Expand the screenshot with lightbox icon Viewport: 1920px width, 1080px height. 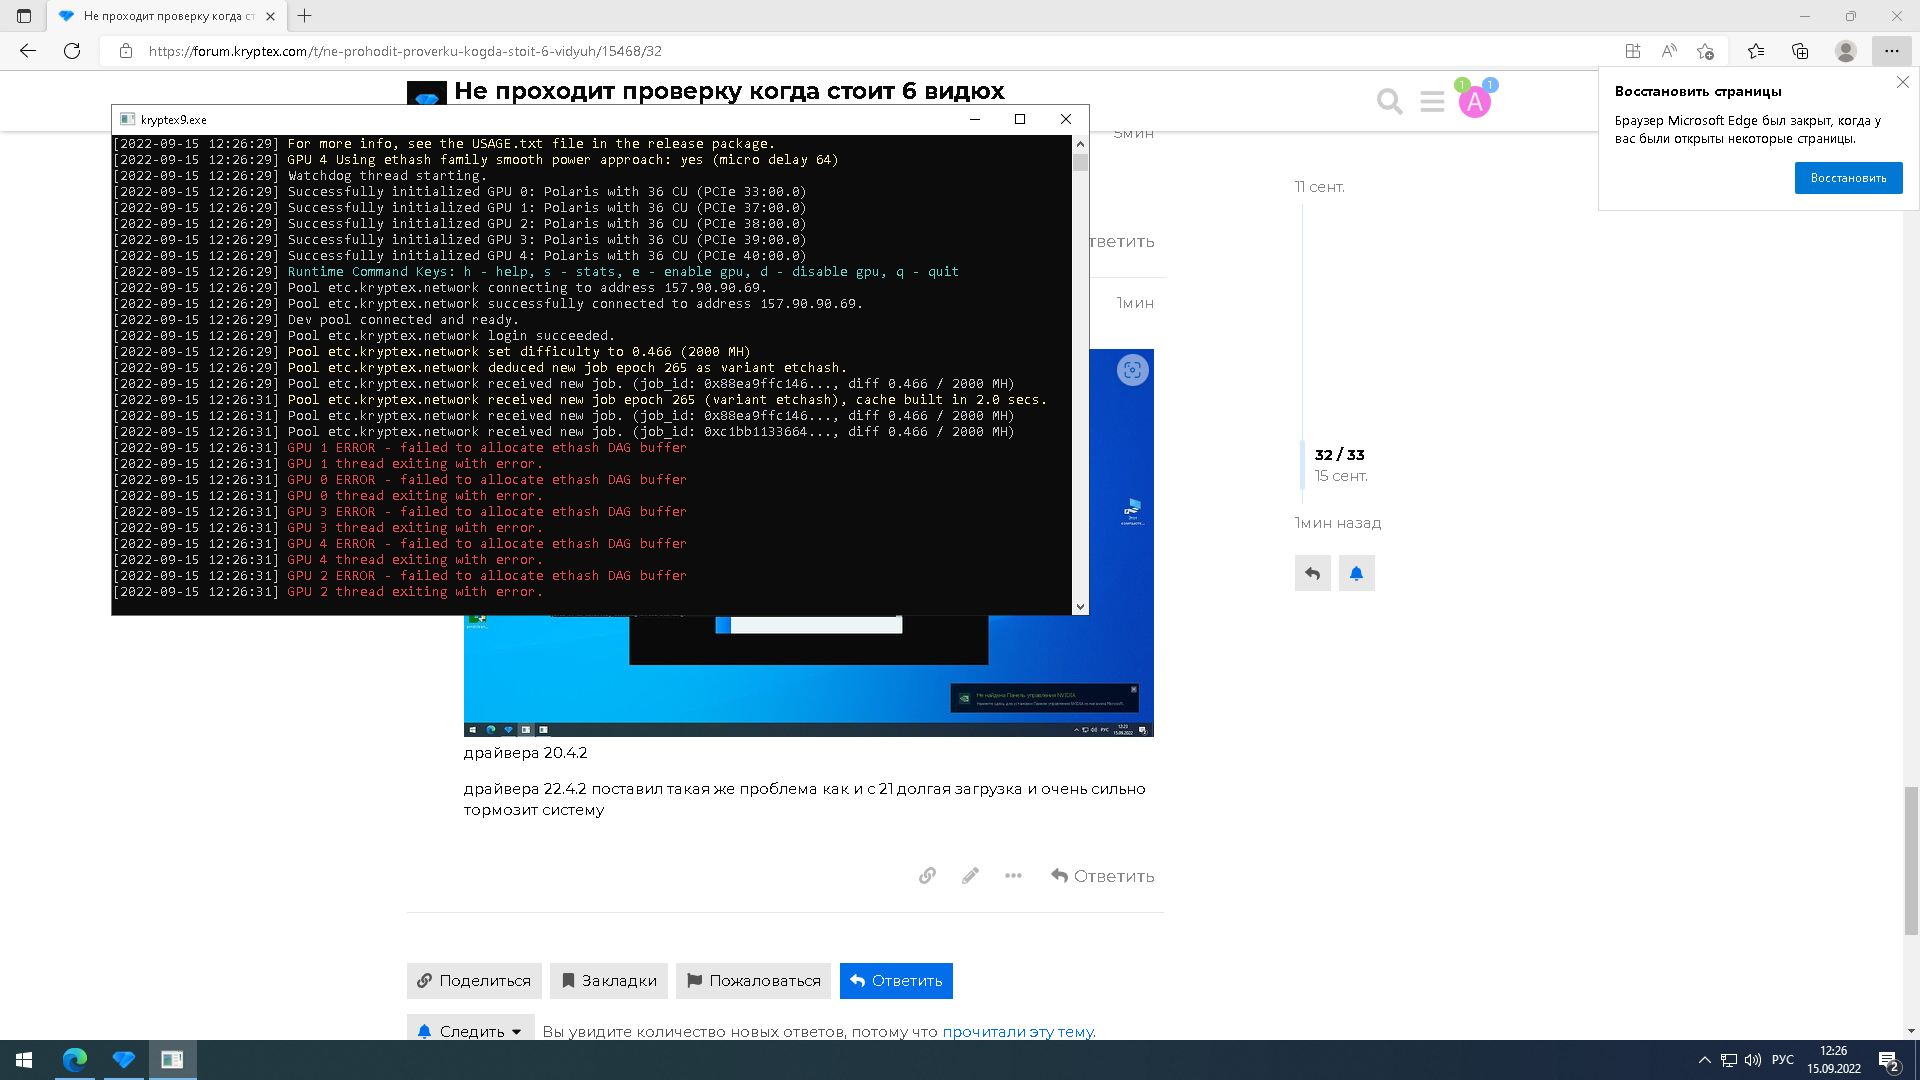(x=1132, y=370)
